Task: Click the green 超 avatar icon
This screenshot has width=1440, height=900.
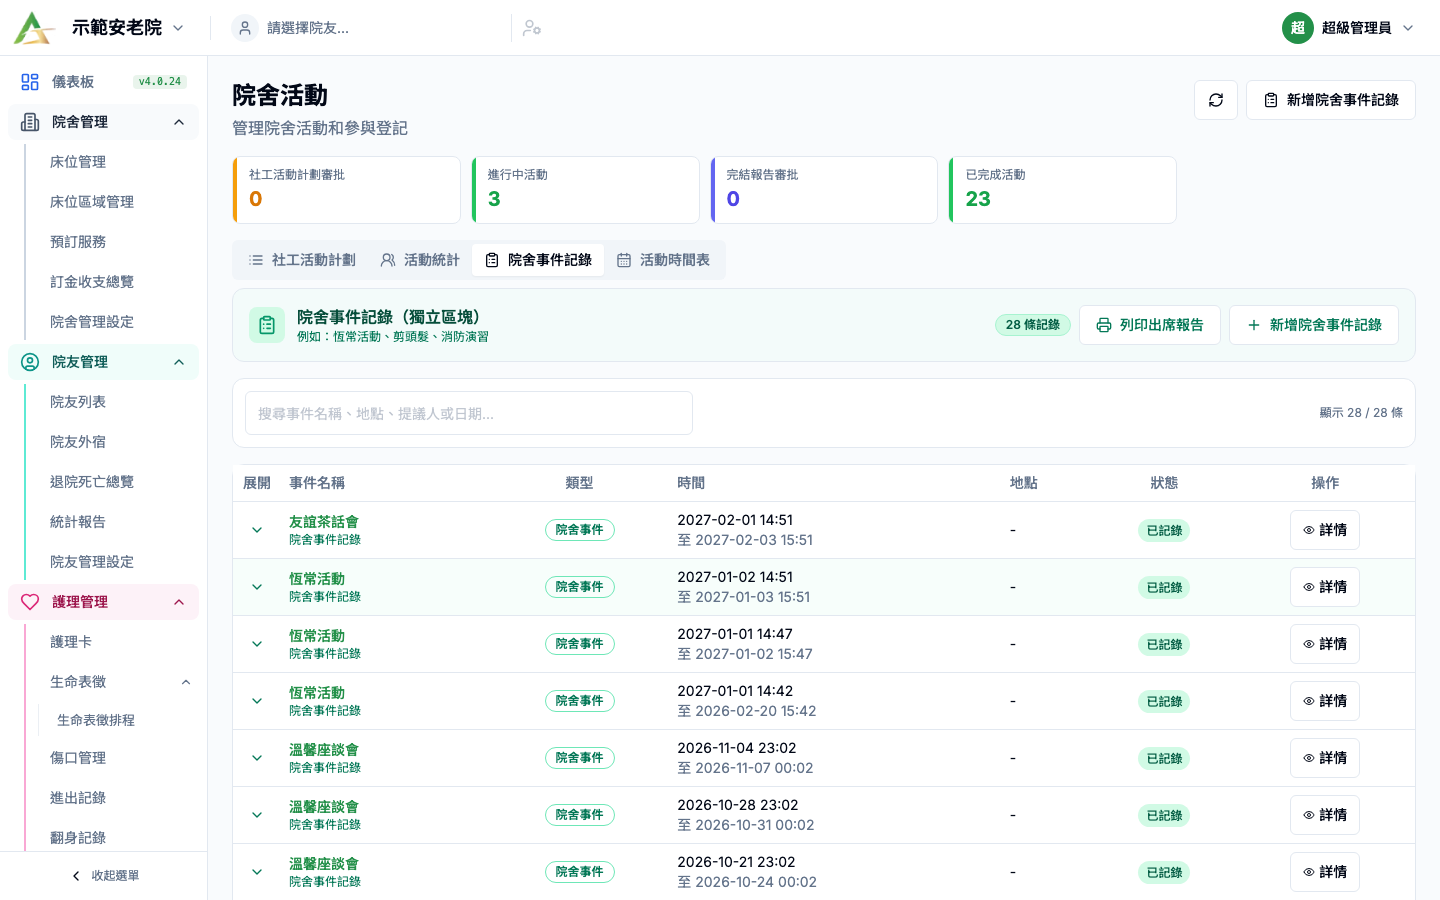Action: (1298, 28)
